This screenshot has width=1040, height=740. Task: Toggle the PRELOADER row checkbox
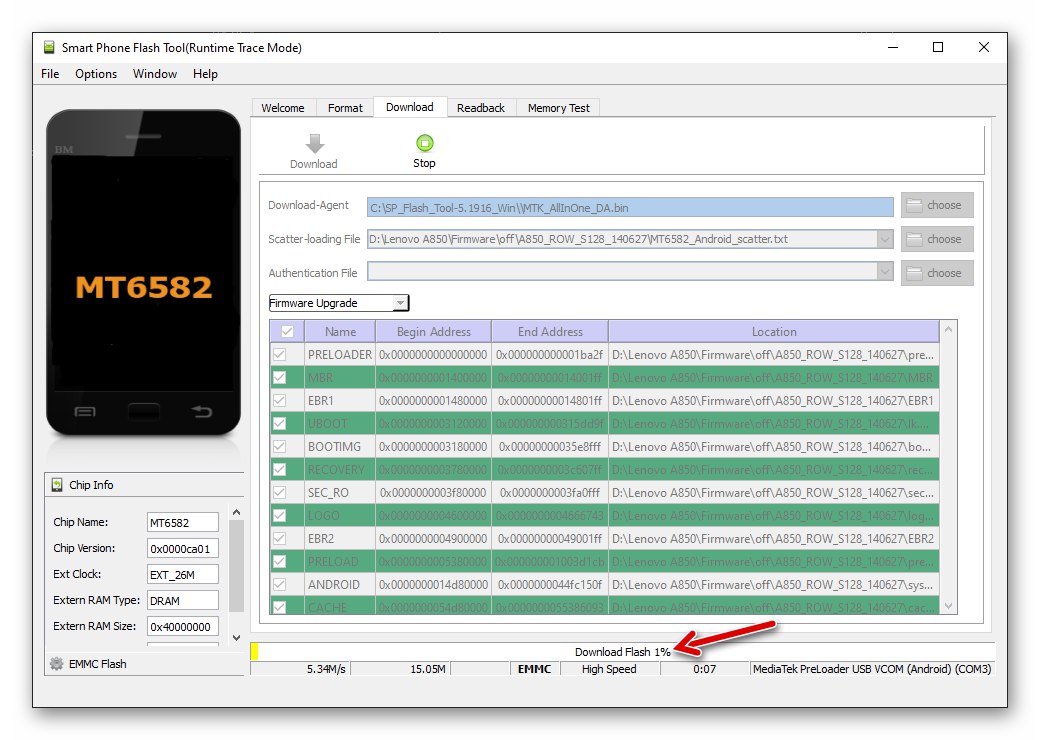coord(279,354)
